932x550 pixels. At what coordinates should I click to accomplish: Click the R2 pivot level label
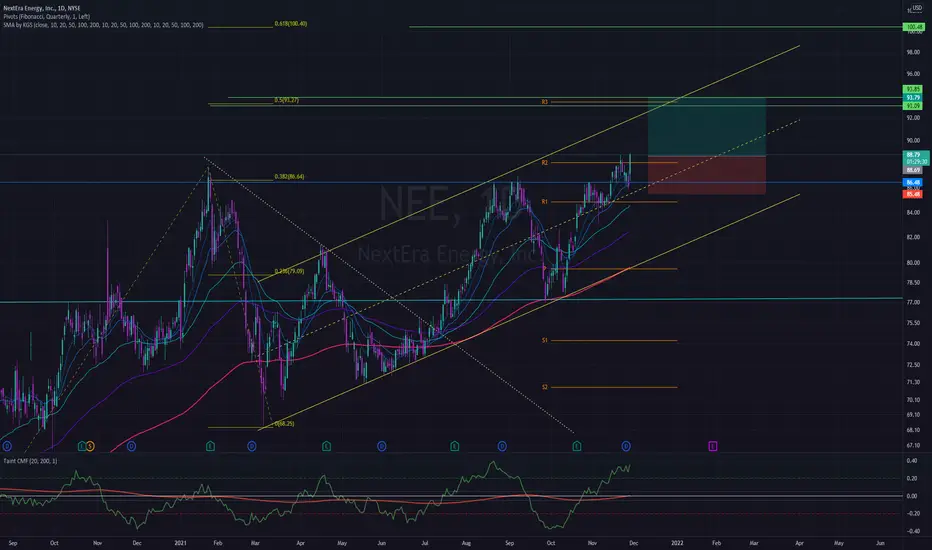coord(544,162)
